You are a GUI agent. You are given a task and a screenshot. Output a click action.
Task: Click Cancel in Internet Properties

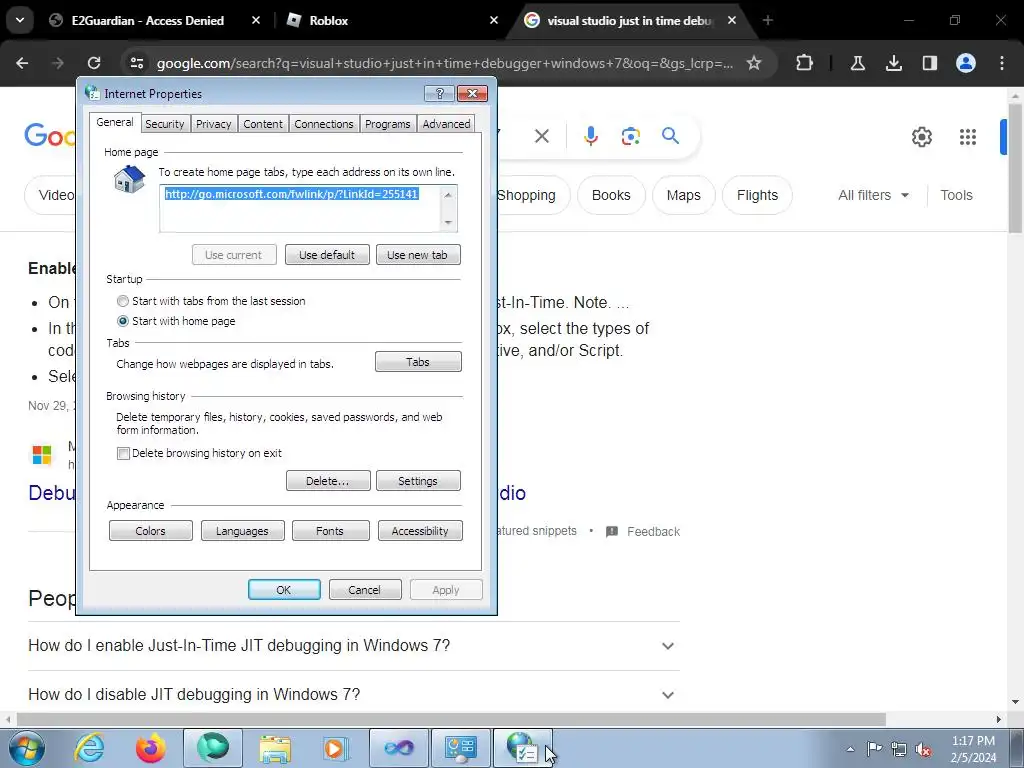pos(364,590)
